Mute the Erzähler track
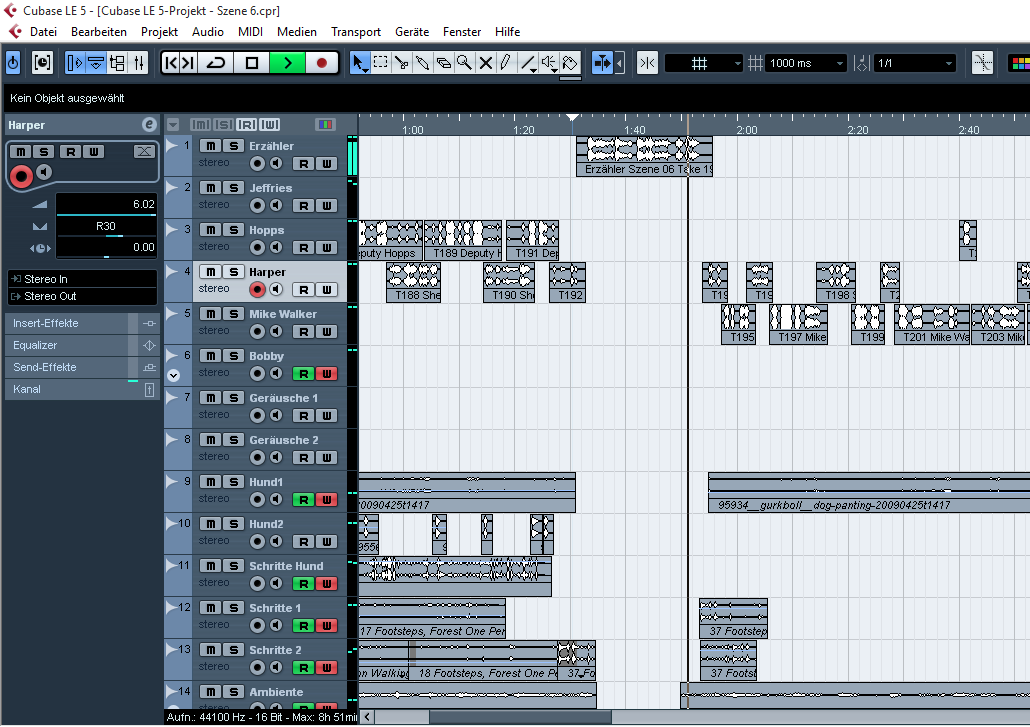The width and height of the screenshot is (1030, 727). 210,146
